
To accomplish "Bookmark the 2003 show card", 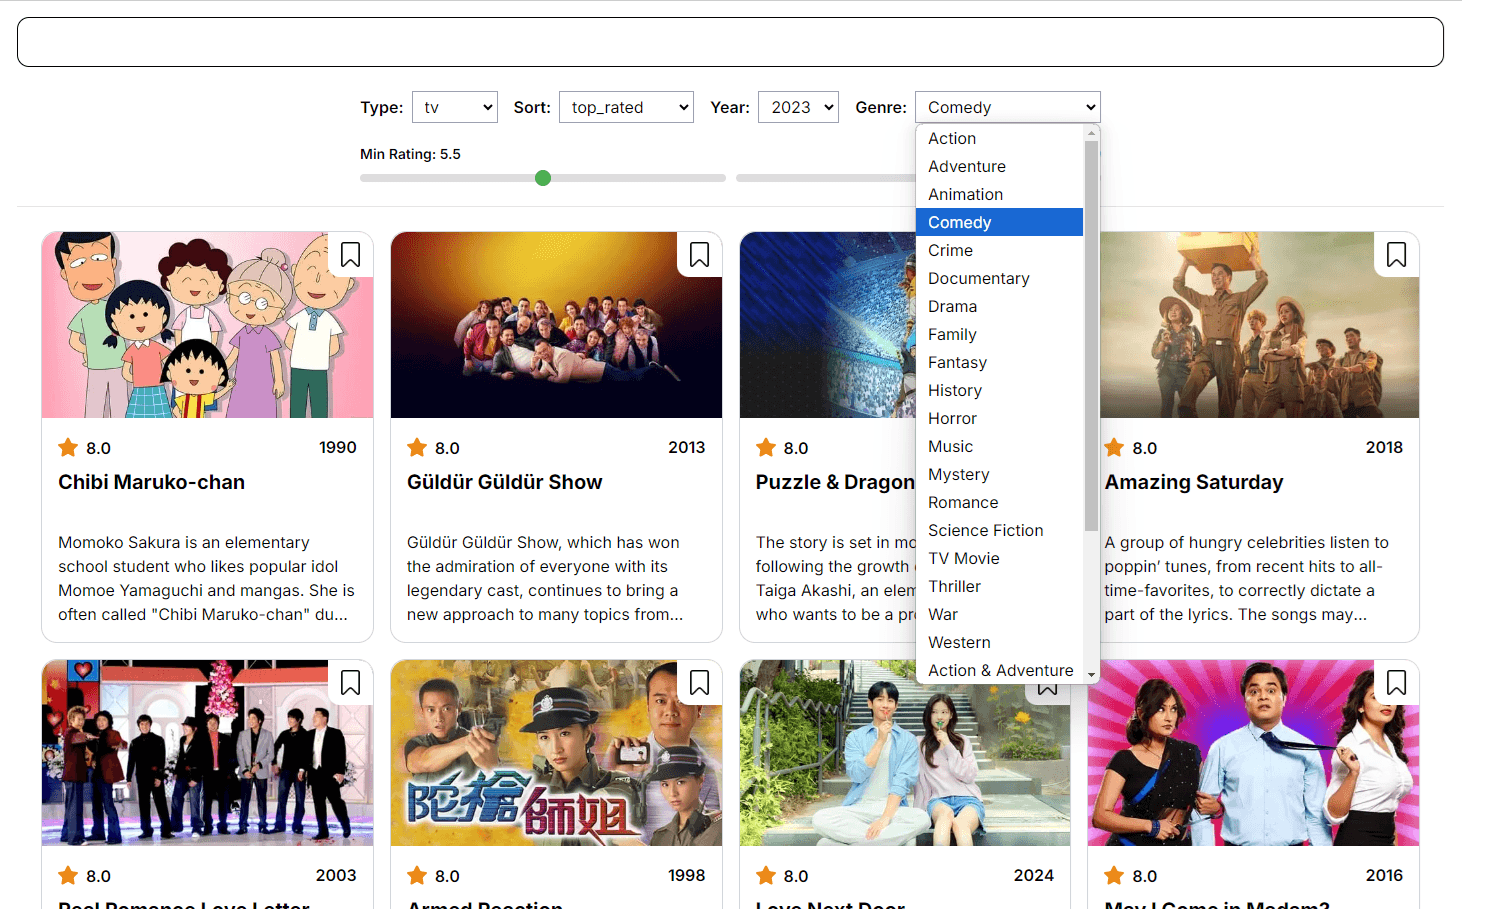I will tap(350, 683).
